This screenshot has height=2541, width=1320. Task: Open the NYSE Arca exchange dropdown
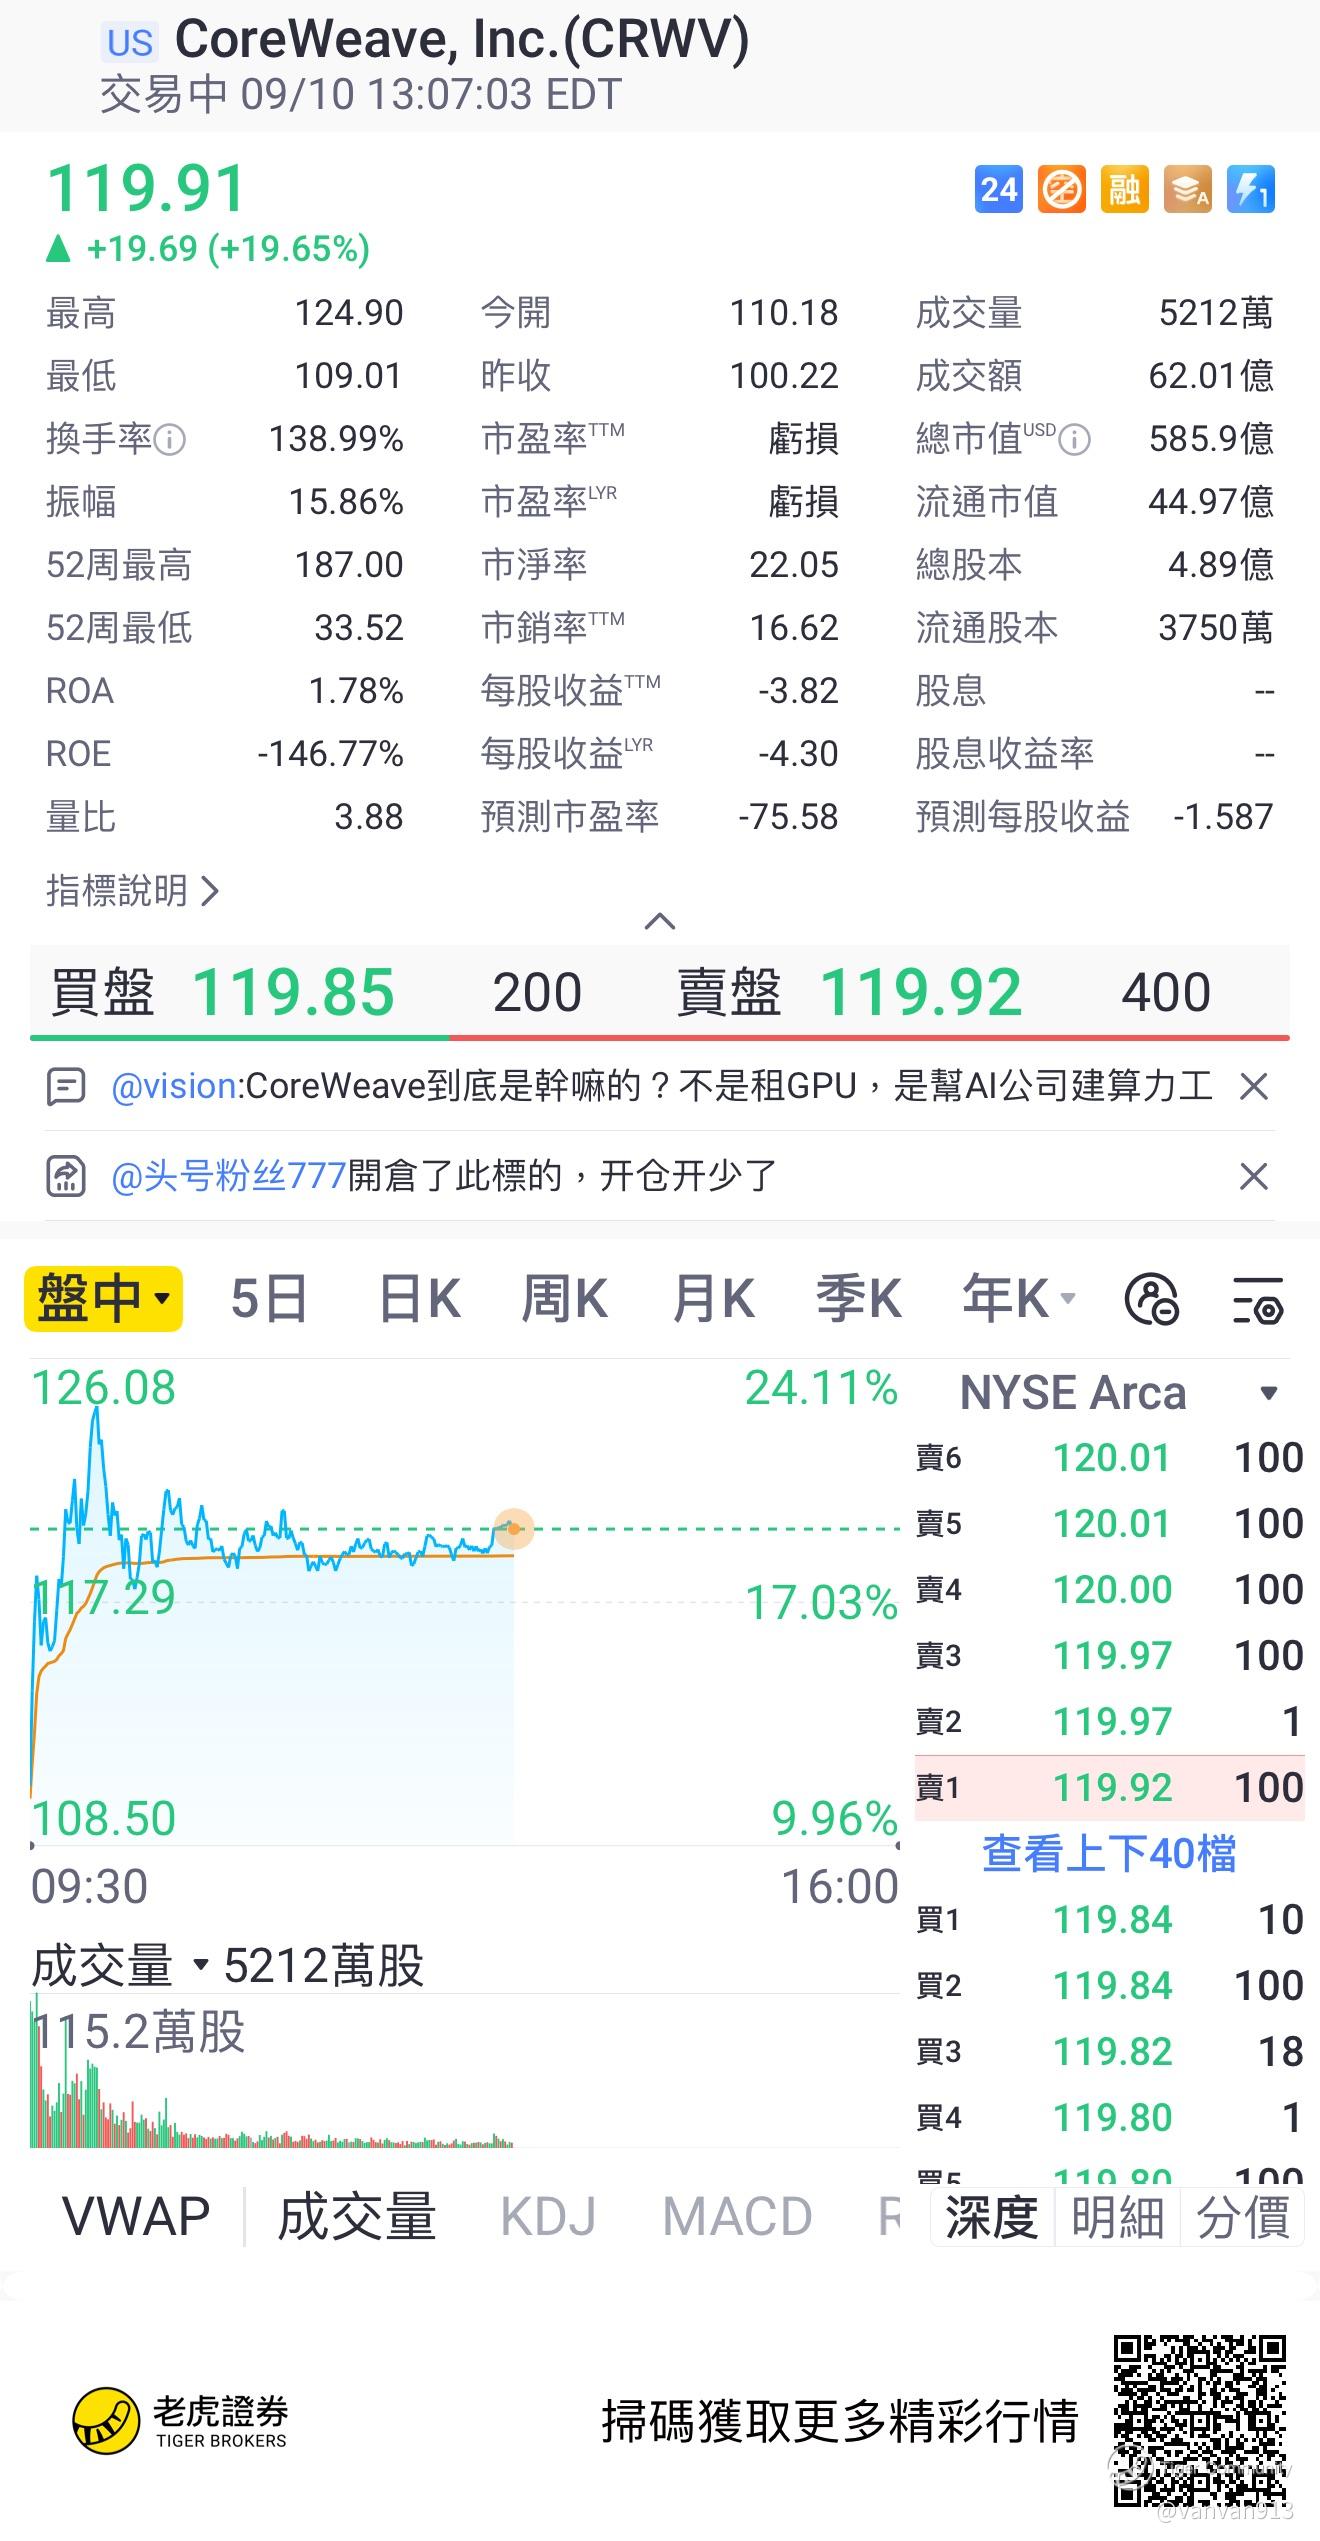tap(1269, 1393)
